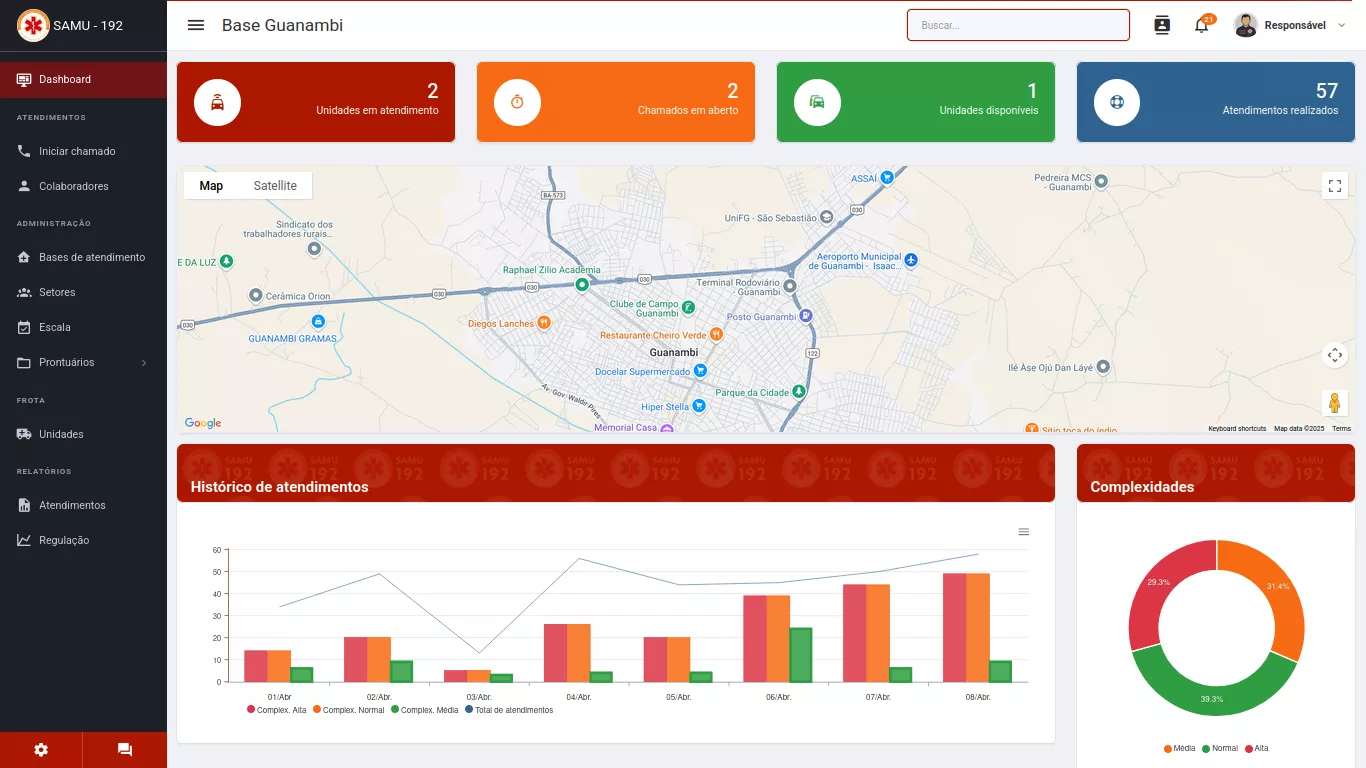The width and height of the screenshot is (1366, 768).
Task: Click Iniciar chamado in sidebar
Action: pos(77,152)
